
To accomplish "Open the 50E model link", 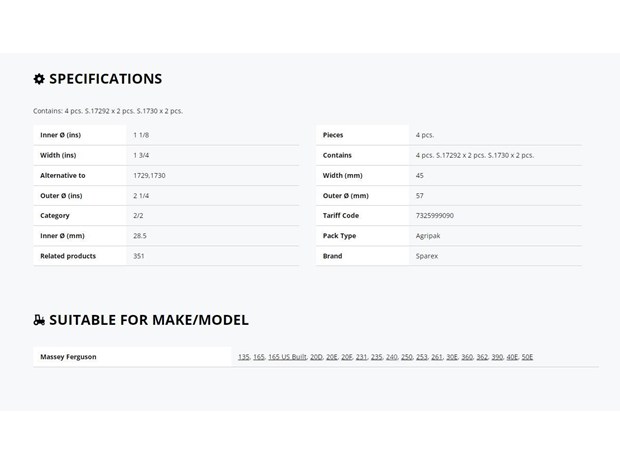I will pos(527,357).
